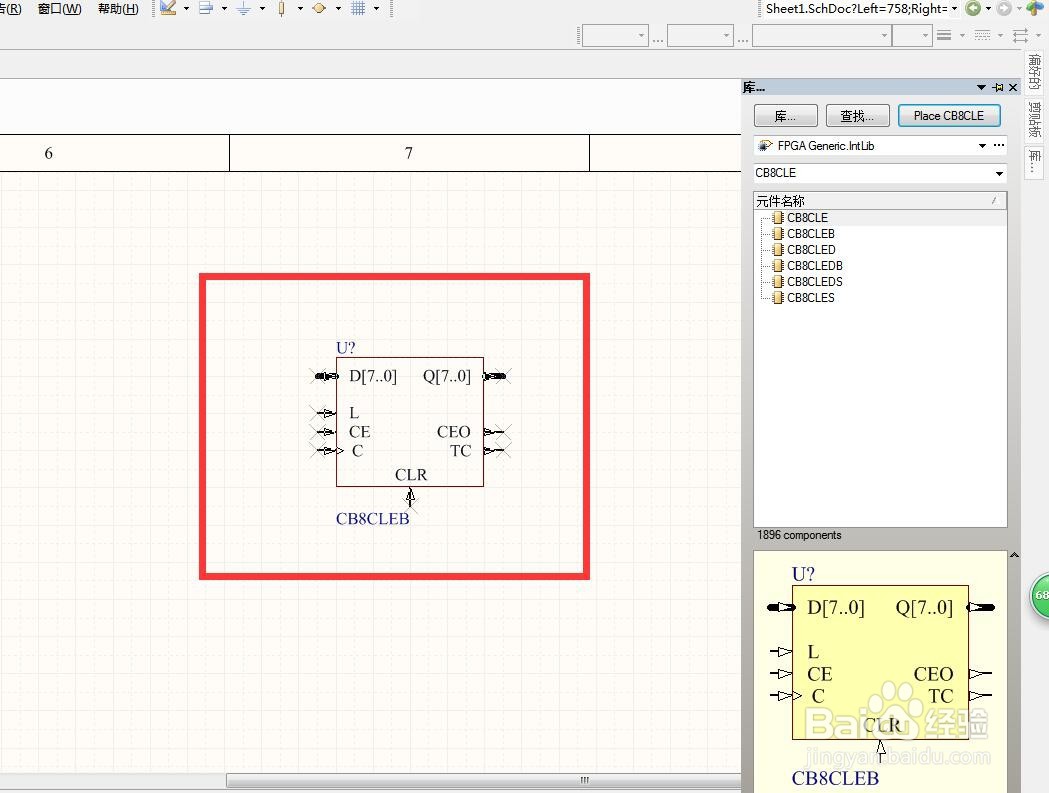Click the line style dashed icon
Viewport: 1049px width, 793px height.
pos(982,35)
